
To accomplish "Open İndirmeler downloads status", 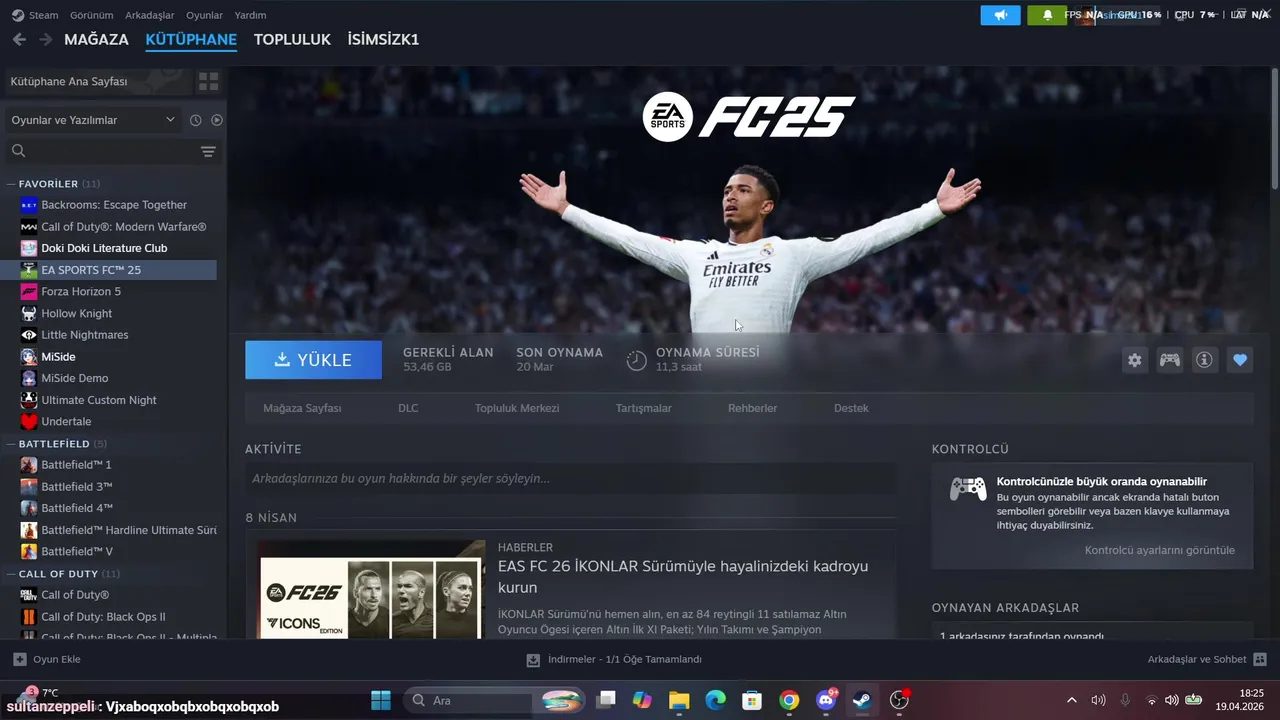I will pos(614,659).
